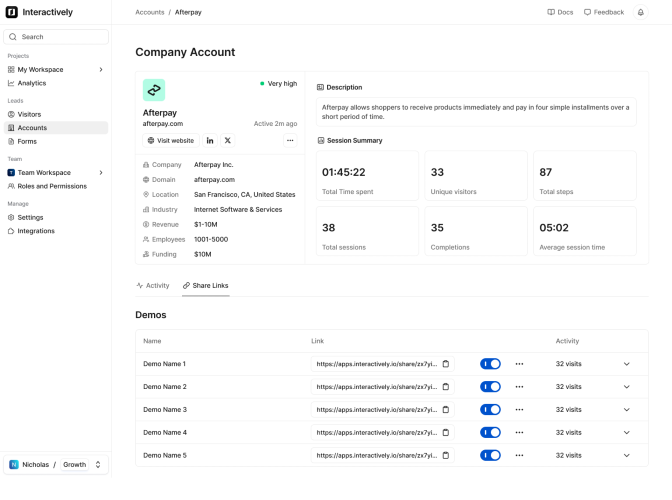The height and width of the screenshot is (500, 672).
Task: Copy the Demo Name 2 link
Action: [x=446, y=386]
